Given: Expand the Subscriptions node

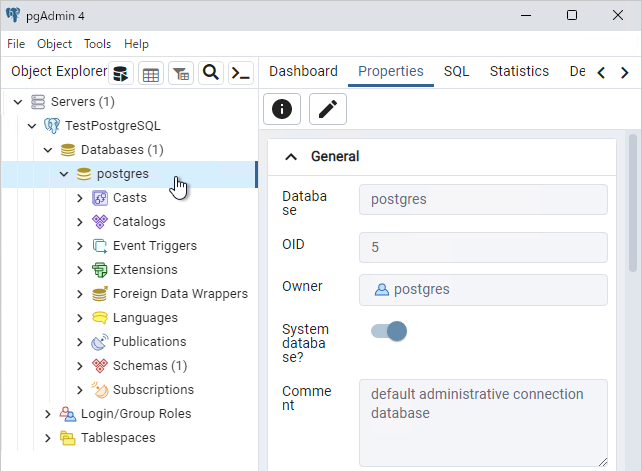Looking at the screenshot, I should pos(80,390).
